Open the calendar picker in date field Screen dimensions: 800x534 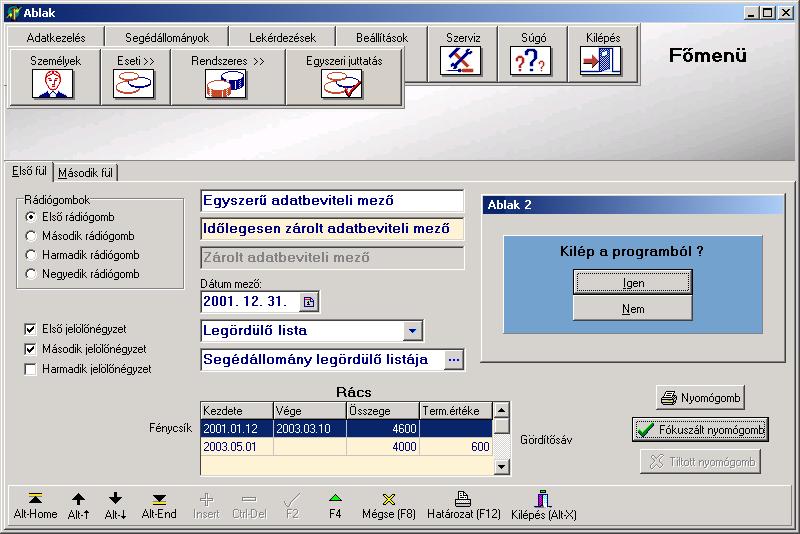(x=309, y=302)
